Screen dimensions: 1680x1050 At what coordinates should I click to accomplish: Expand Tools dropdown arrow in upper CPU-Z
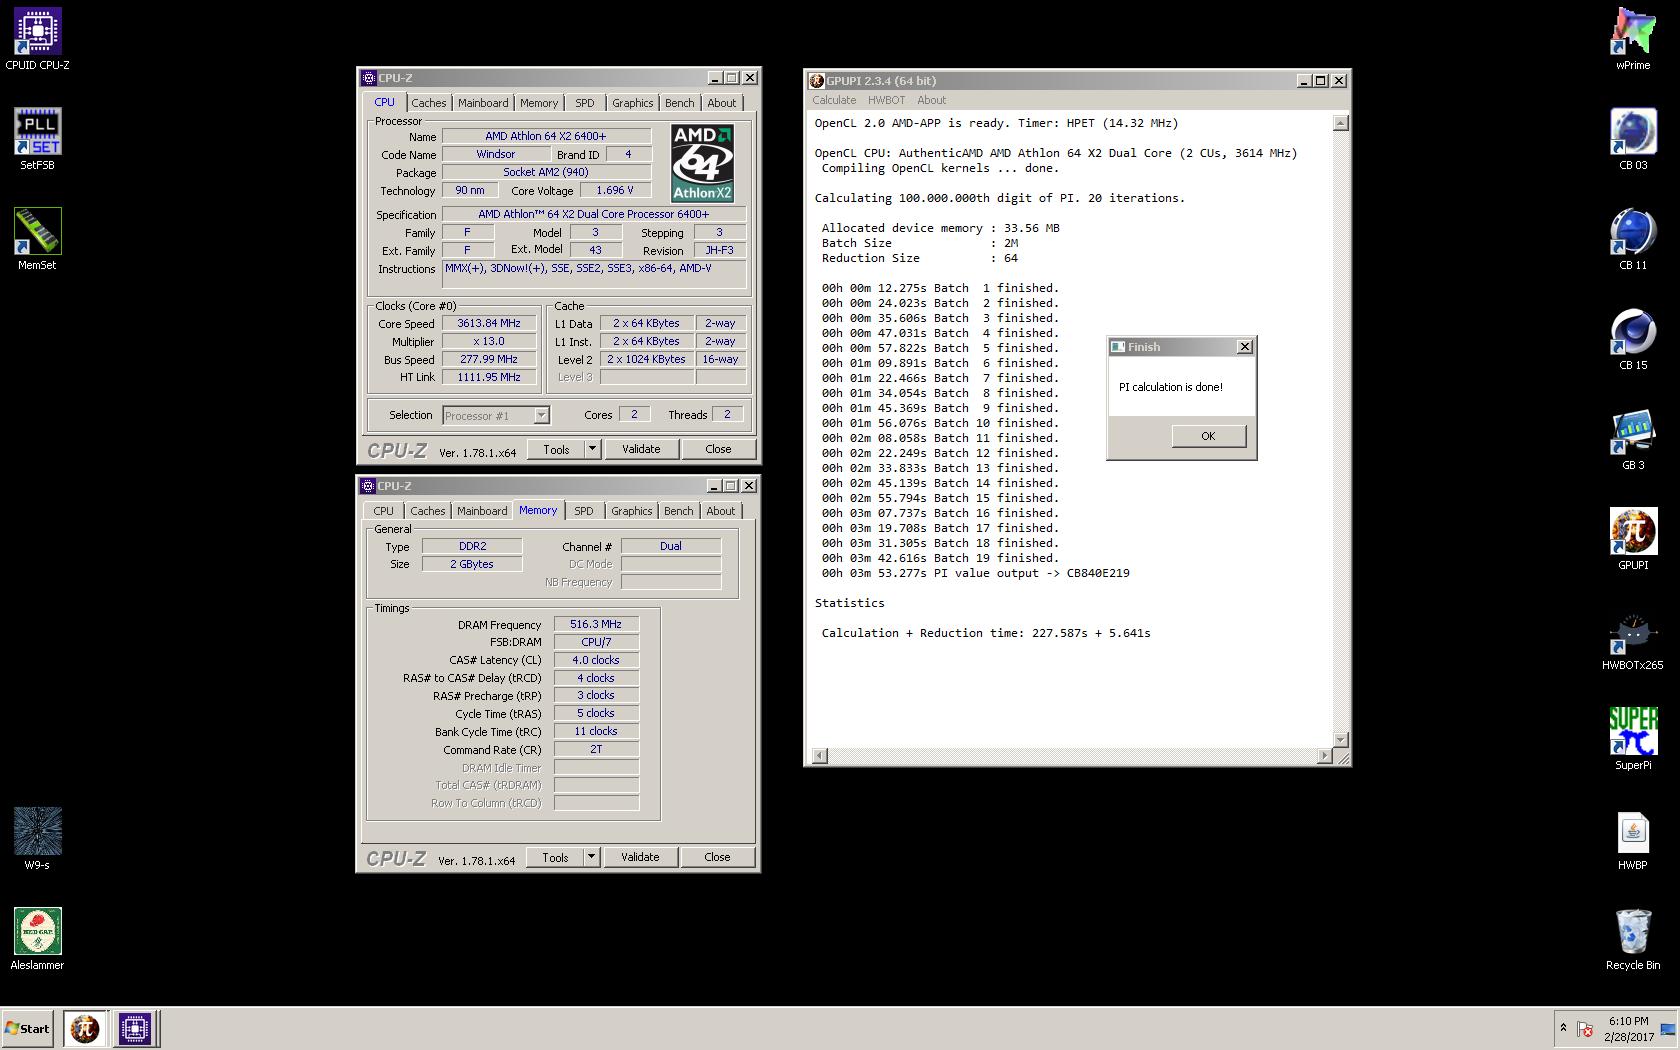tap(592, 449)
